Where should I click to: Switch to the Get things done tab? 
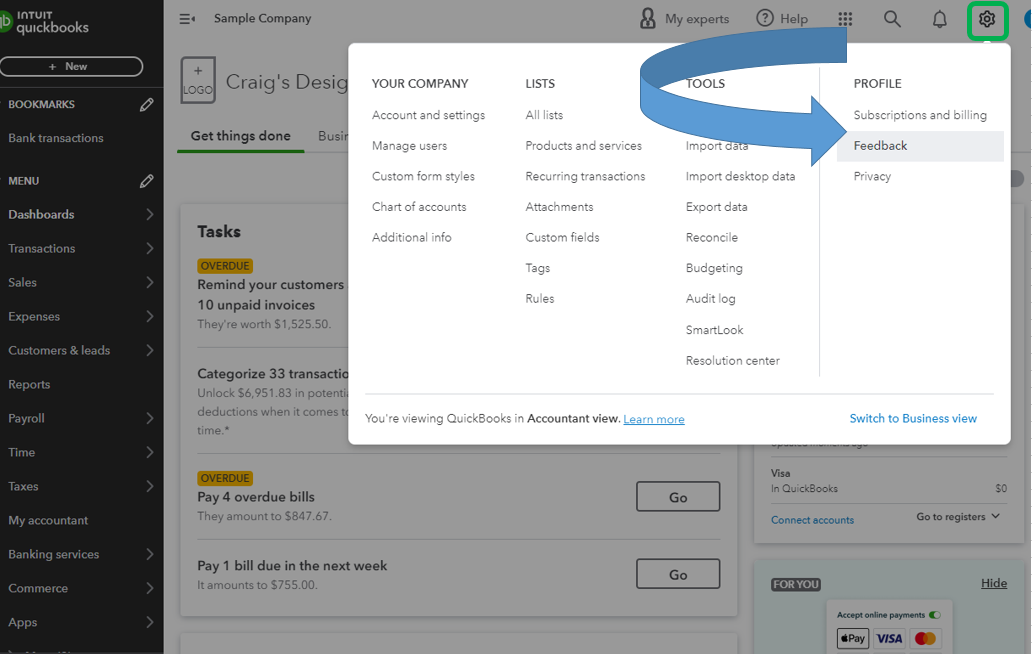(x=240, y=136)
